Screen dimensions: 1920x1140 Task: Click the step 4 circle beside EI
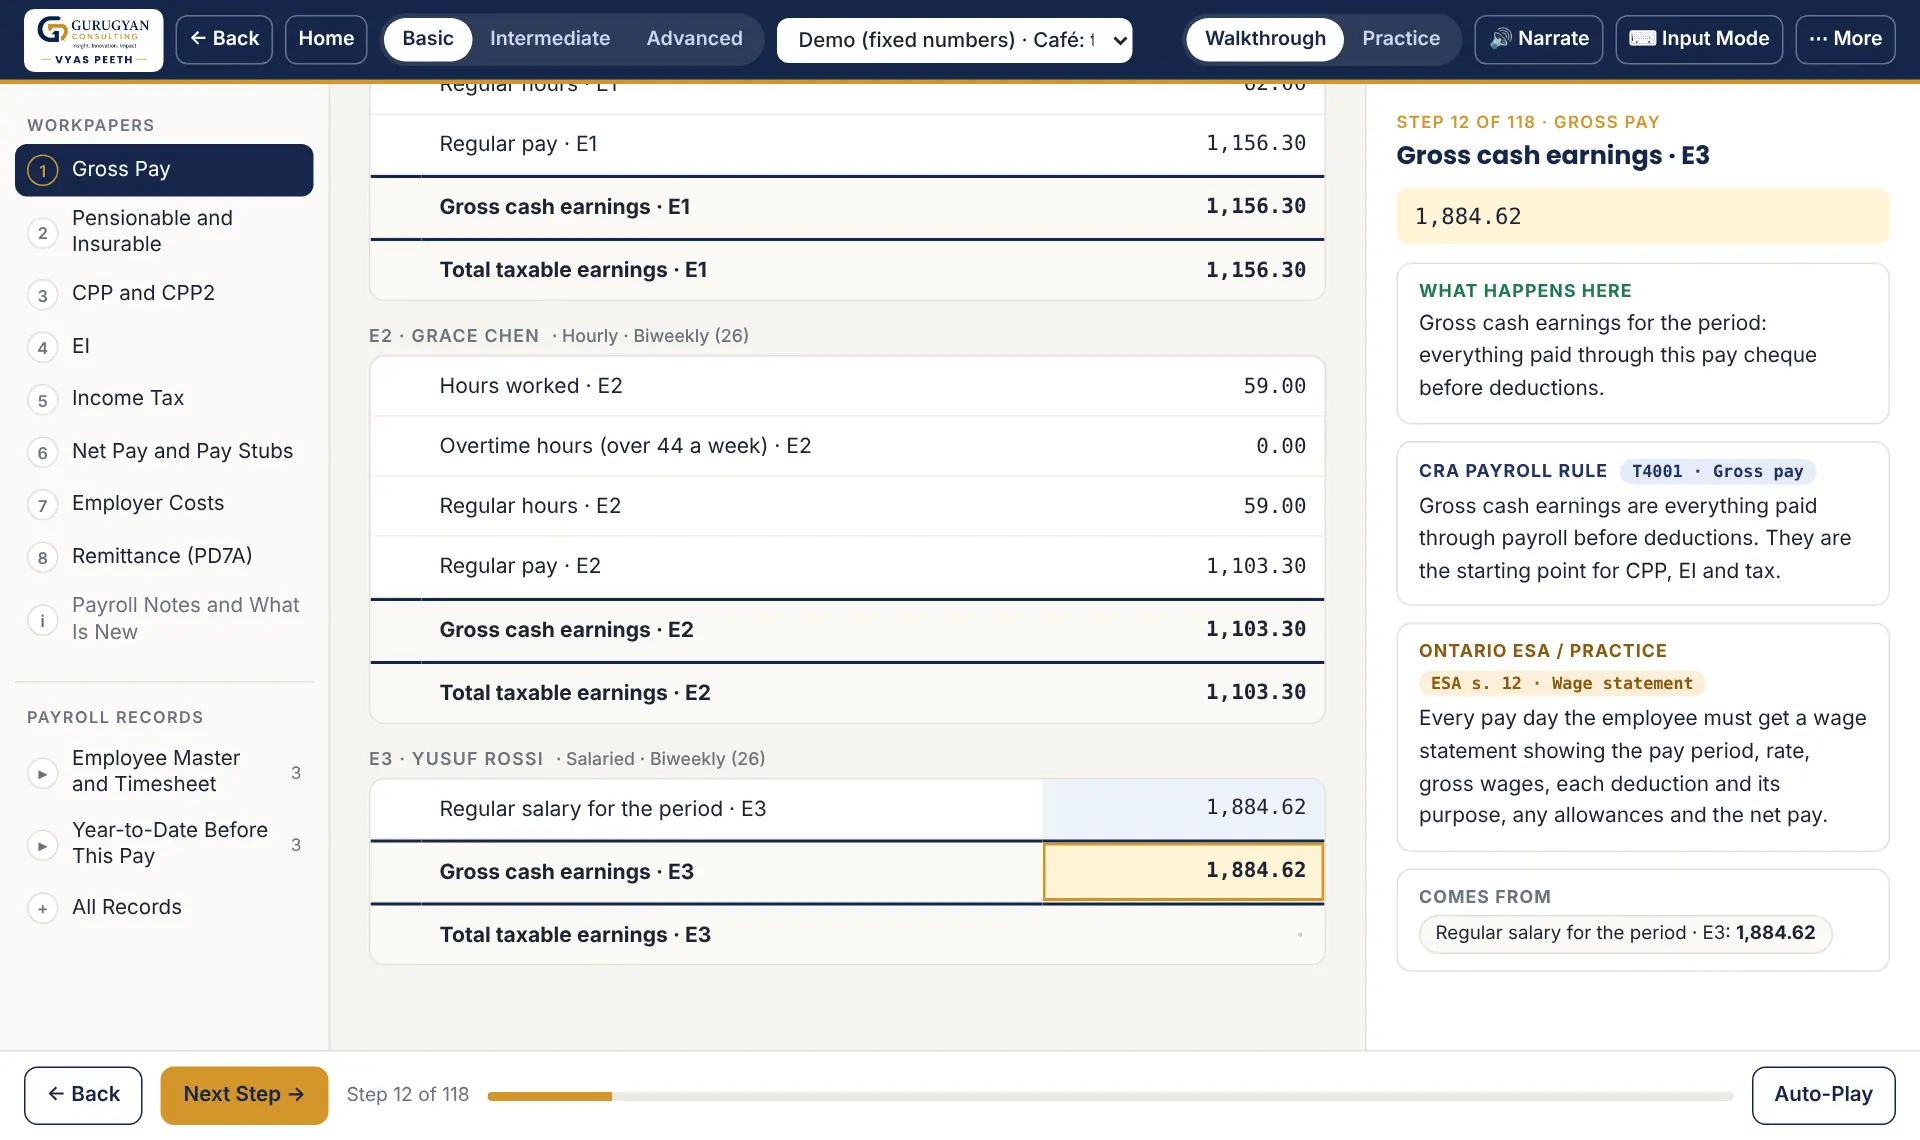(x=42, y=348)
